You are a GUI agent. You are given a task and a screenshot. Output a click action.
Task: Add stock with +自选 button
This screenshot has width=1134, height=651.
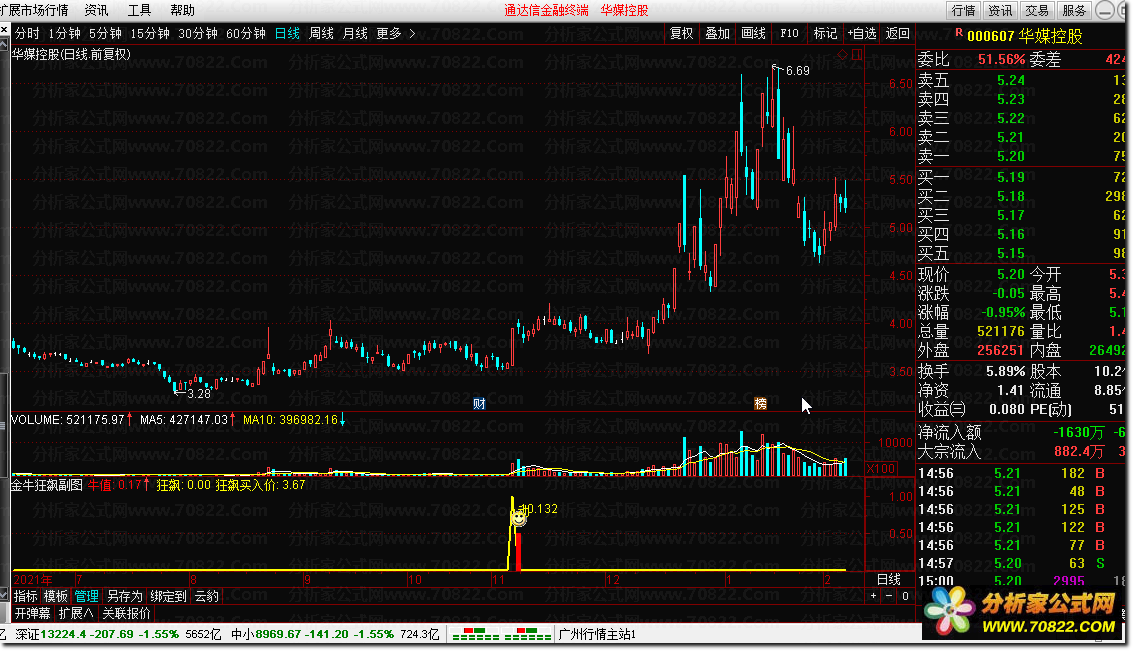[x=861, y=33]
